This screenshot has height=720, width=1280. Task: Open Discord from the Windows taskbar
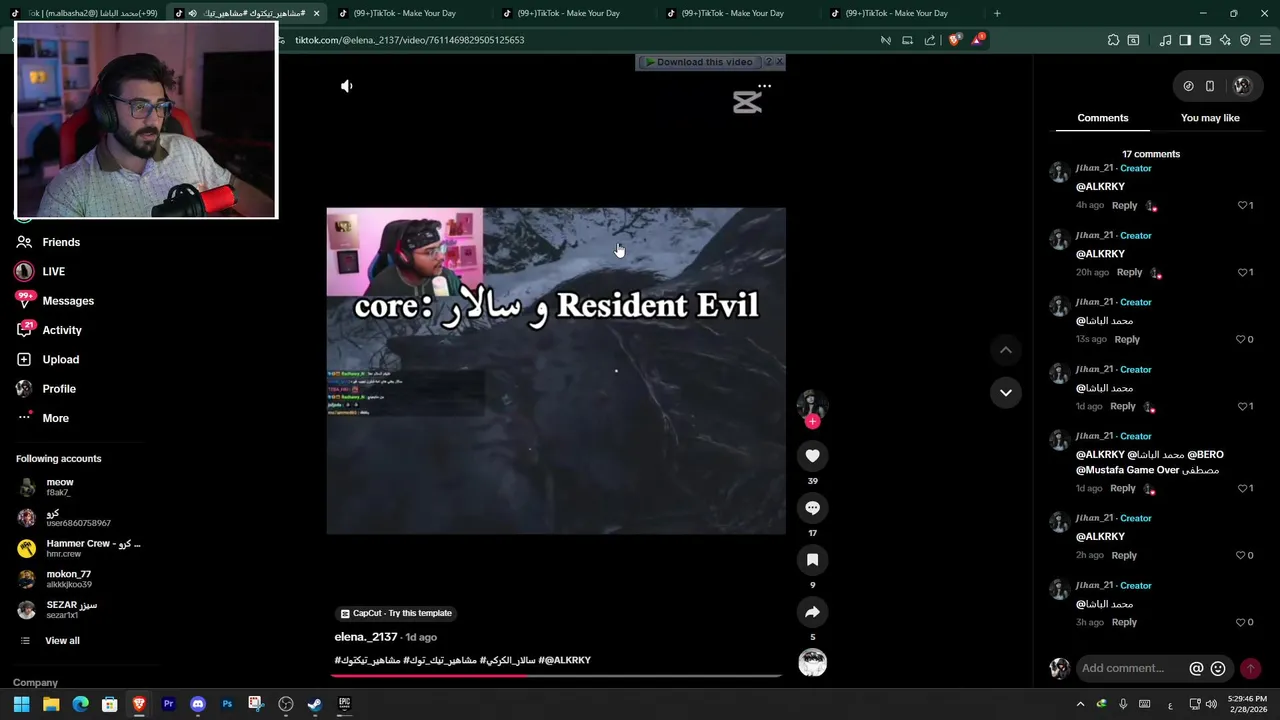click(197, 704)
